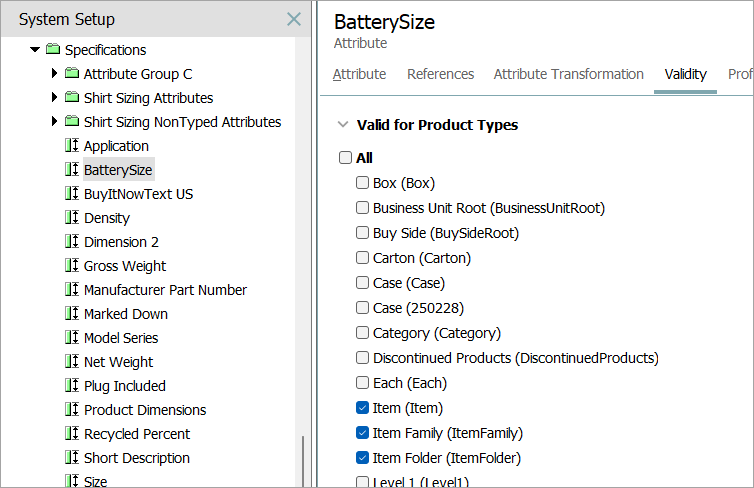Click the Dimension 2 attribute icon
754x488 pixels.
tap(72, 241)
